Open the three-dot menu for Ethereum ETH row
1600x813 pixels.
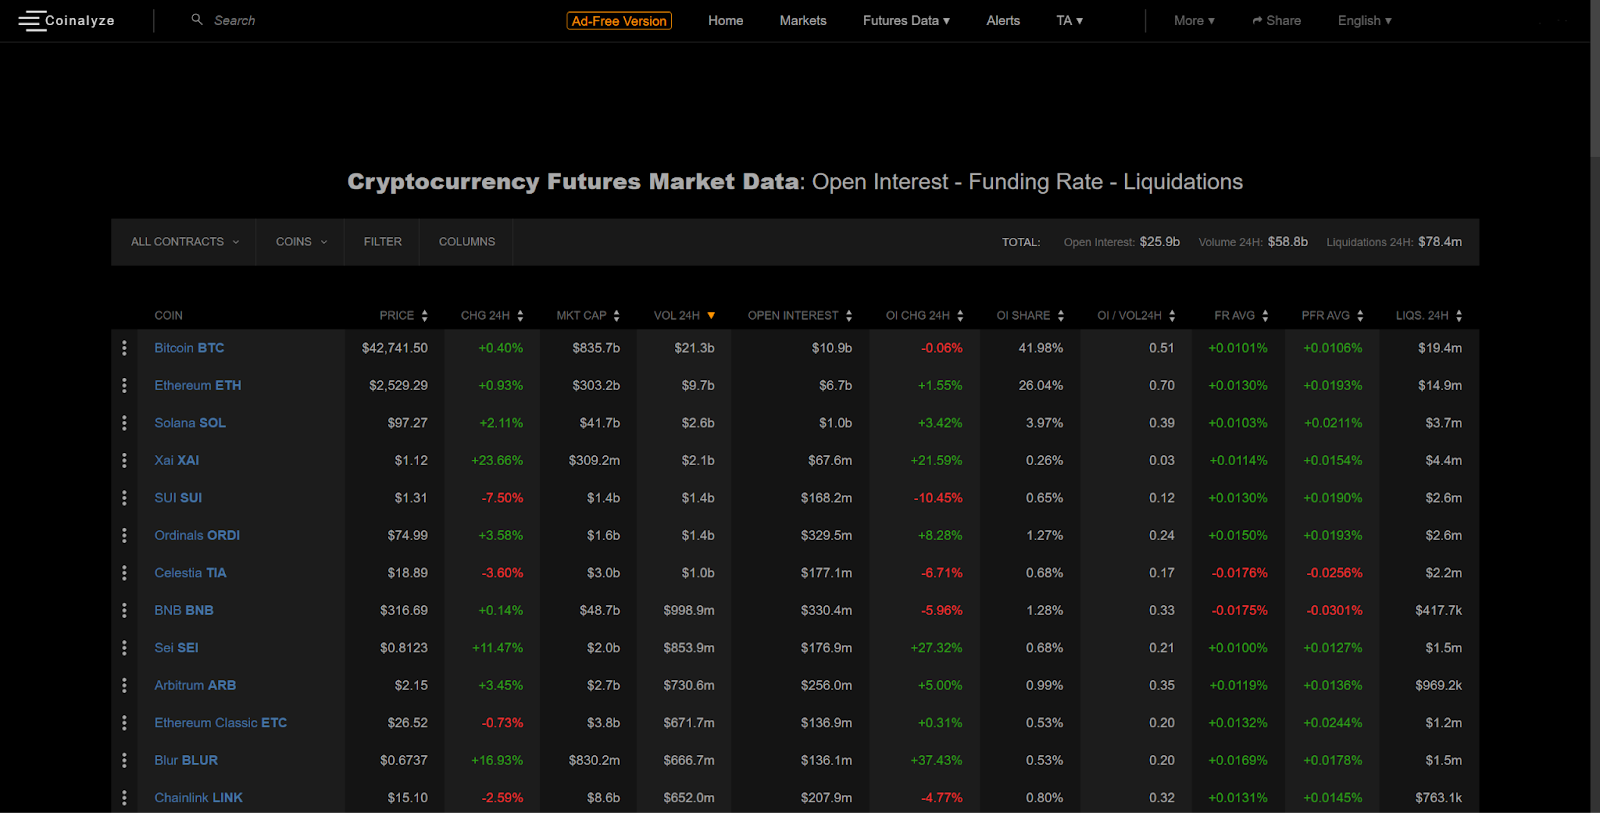click(x=124, y=385)
